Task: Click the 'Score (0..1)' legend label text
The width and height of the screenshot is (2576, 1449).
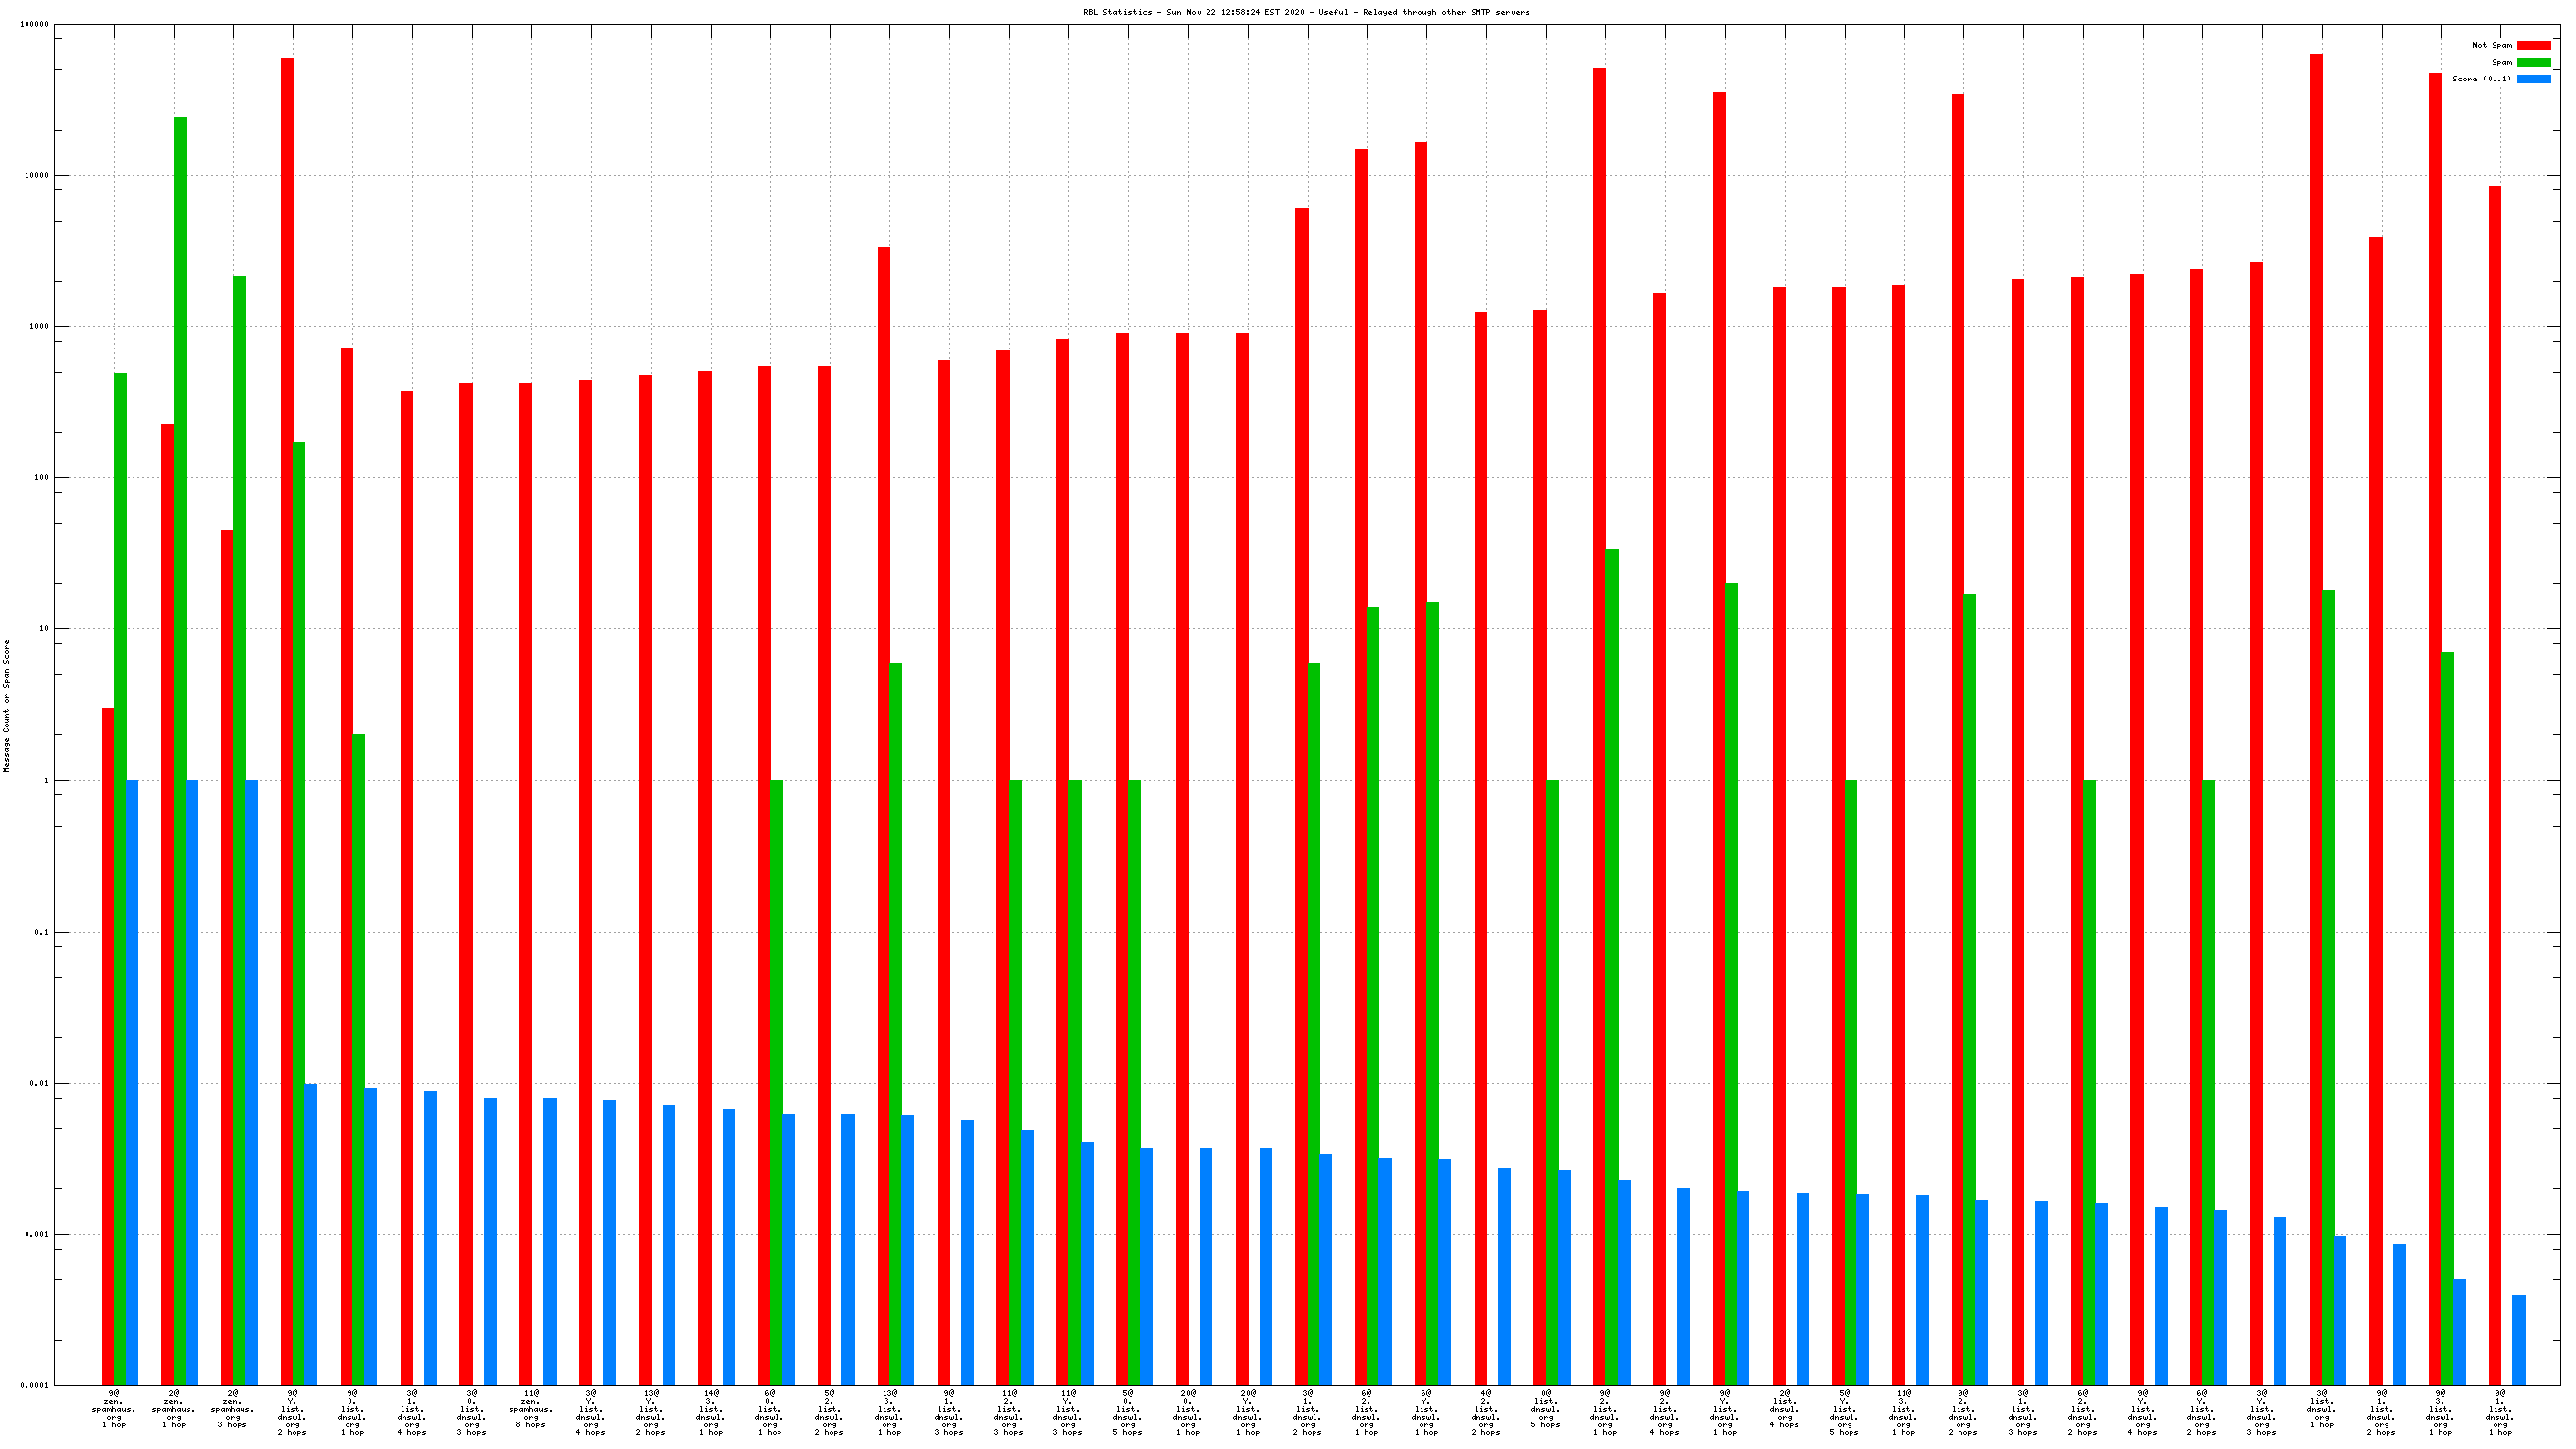Action: coord(2480,79)
